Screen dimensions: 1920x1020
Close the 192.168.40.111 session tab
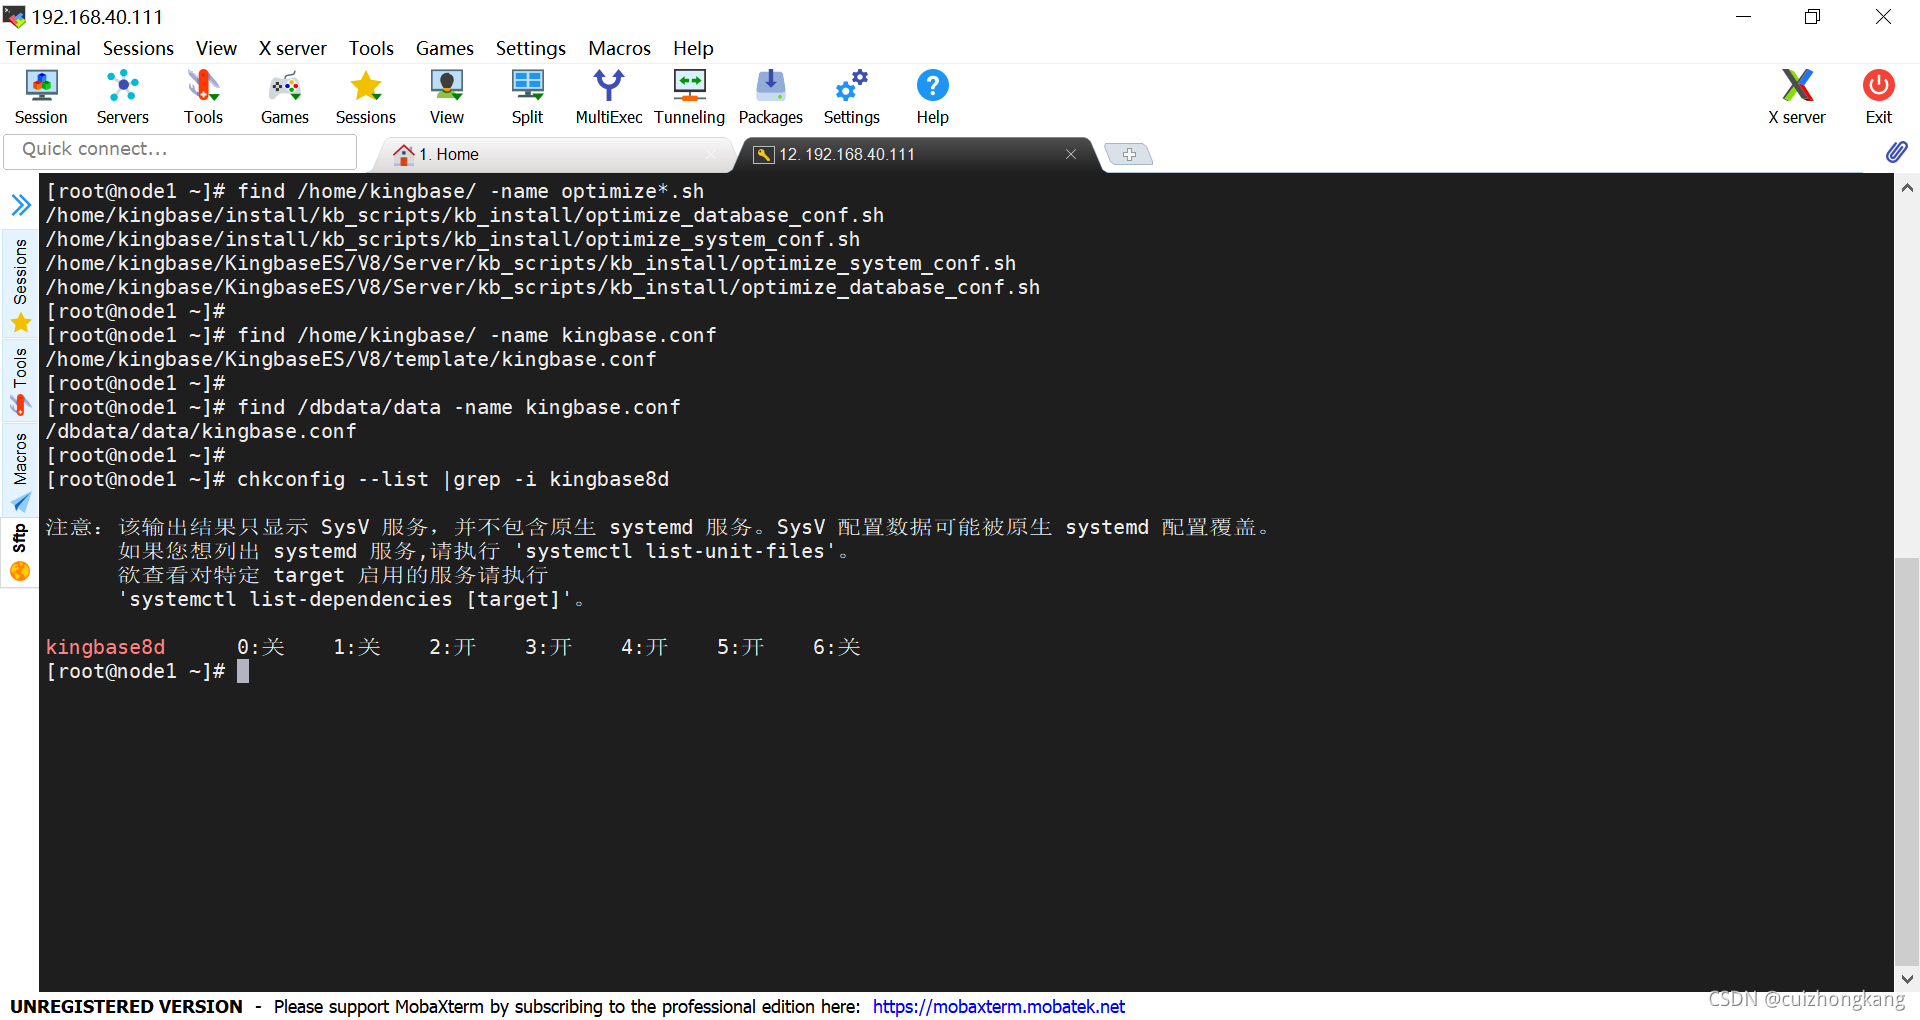coord(1071,154)
